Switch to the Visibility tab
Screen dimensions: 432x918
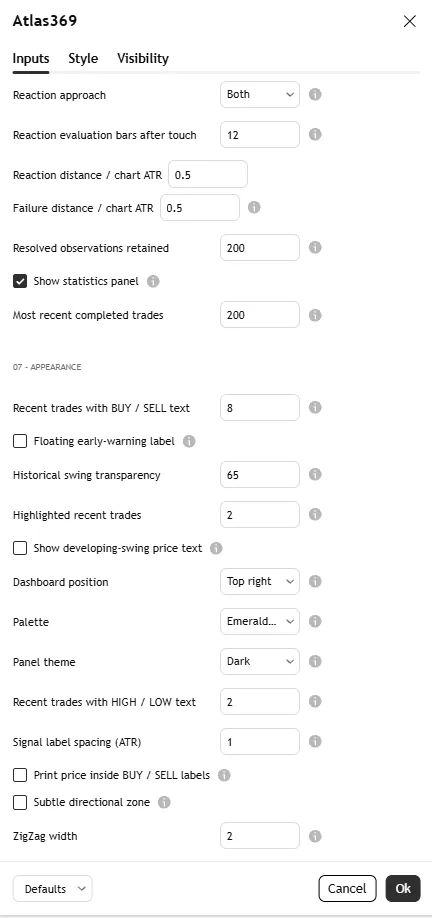pos(143,59)
